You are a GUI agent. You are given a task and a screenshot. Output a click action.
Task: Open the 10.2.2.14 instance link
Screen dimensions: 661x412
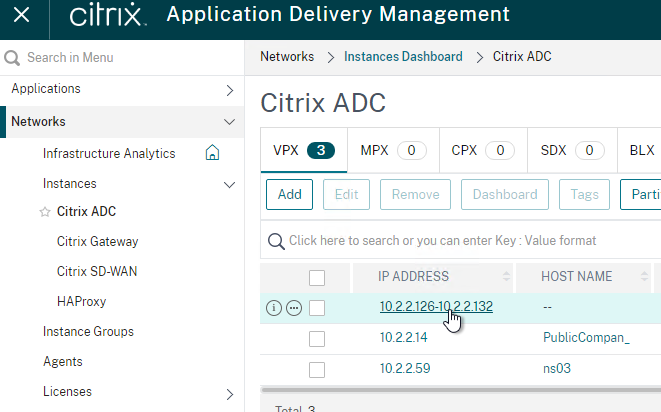[x=403, y=337]
